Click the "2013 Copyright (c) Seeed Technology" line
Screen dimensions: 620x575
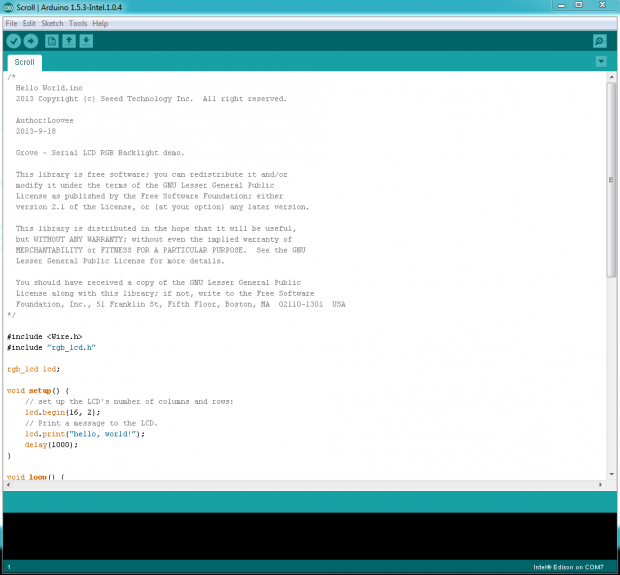(151, 99)
